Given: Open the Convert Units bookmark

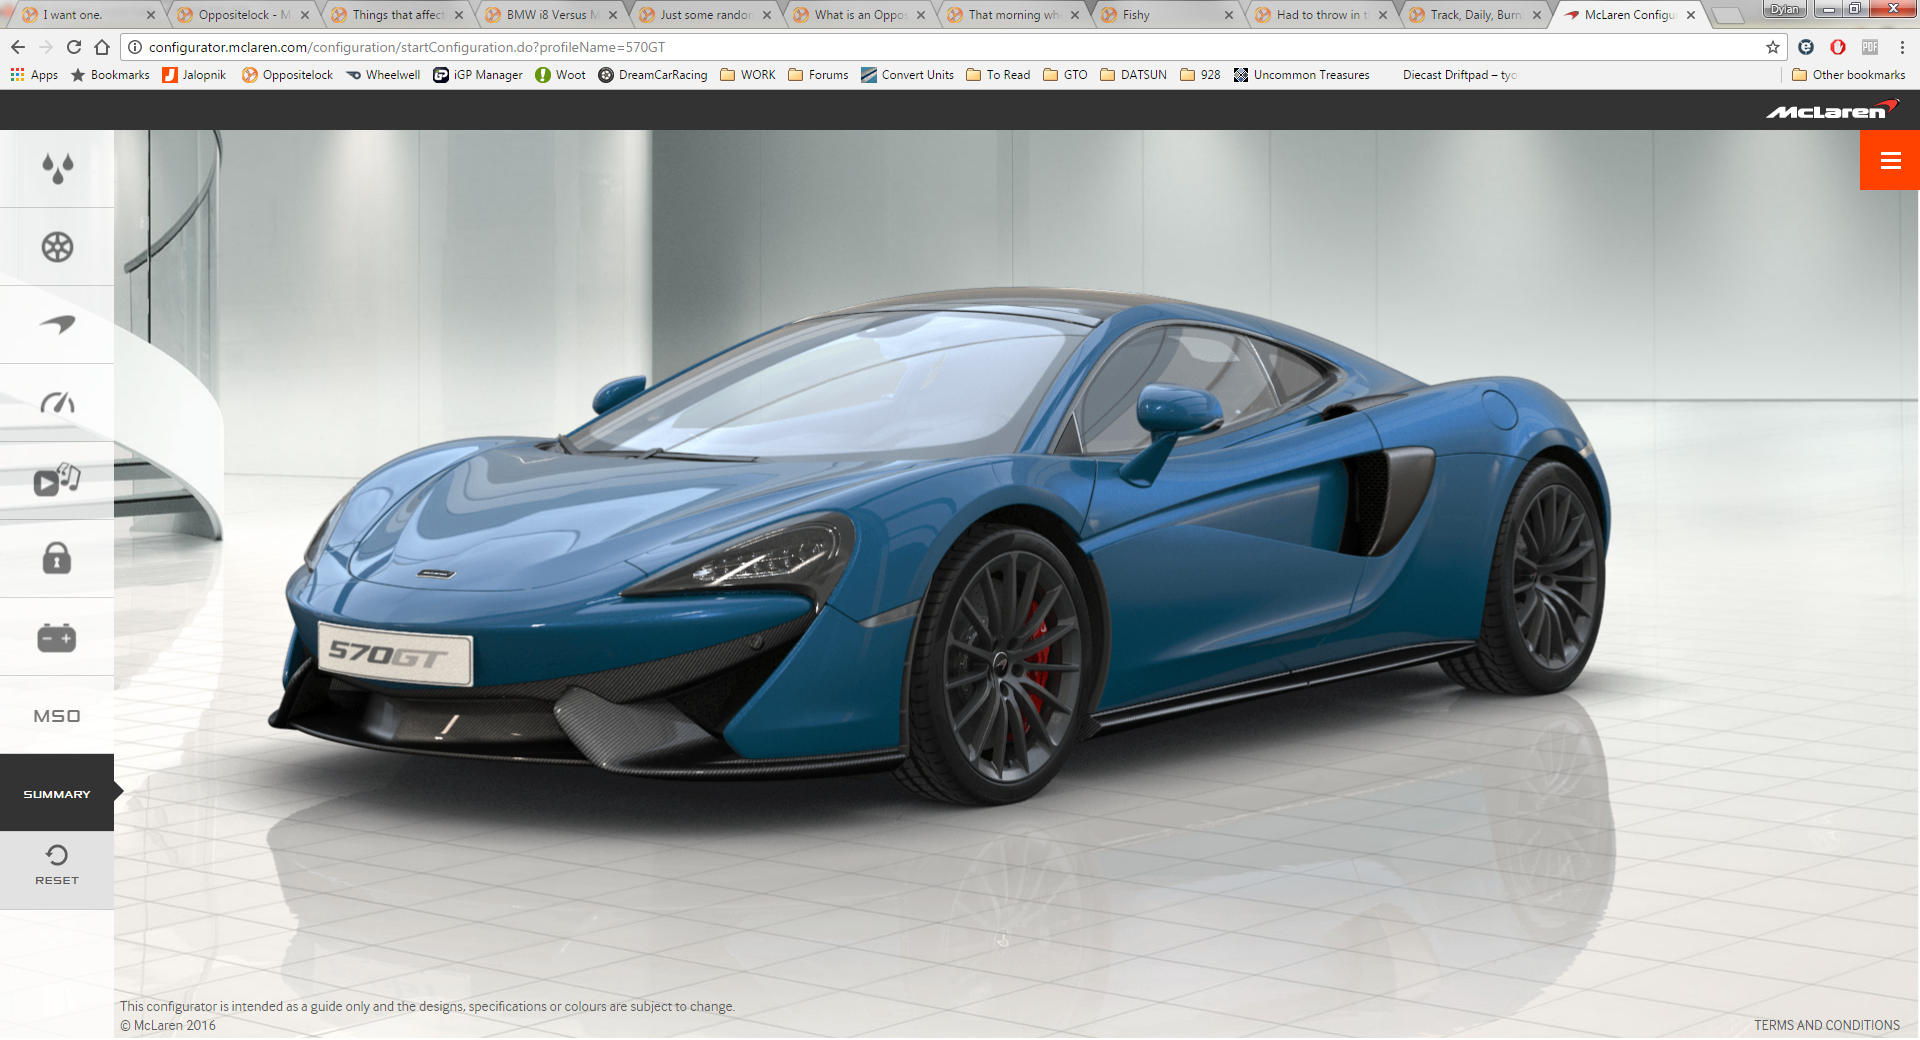Looking at the screenshot, I should click(x=907, y=75).
